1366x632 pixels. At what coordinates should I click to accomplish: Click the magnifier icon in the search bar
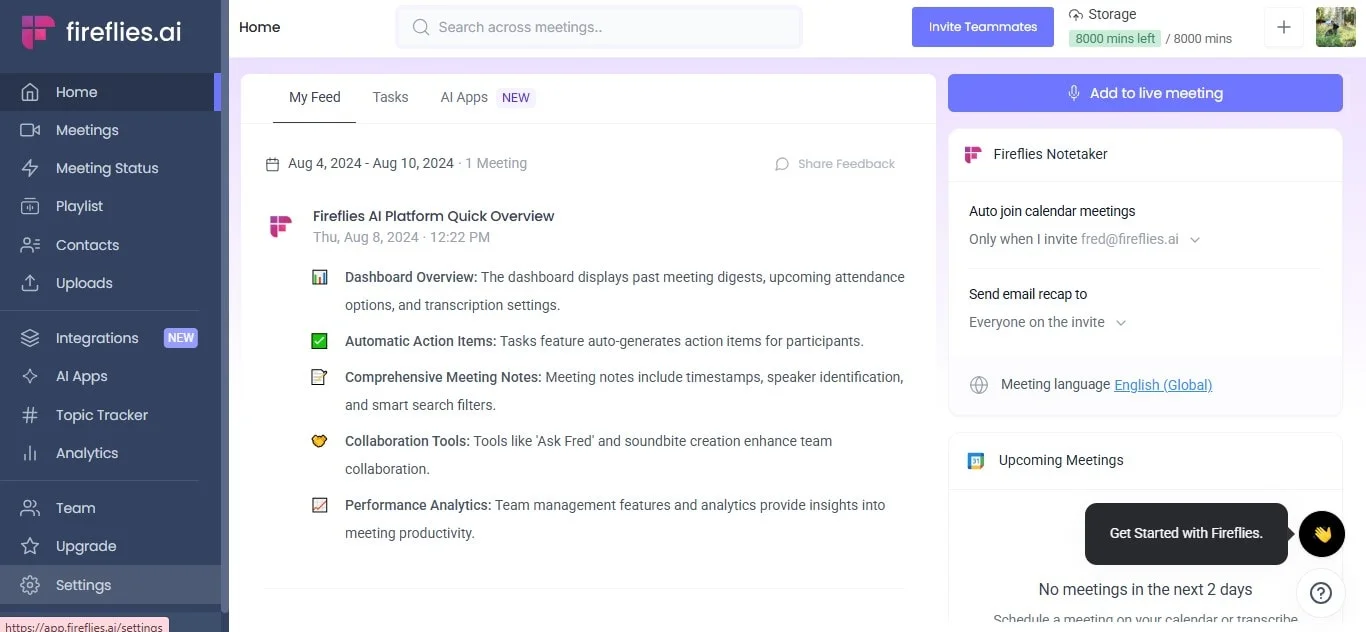(421, 27)
